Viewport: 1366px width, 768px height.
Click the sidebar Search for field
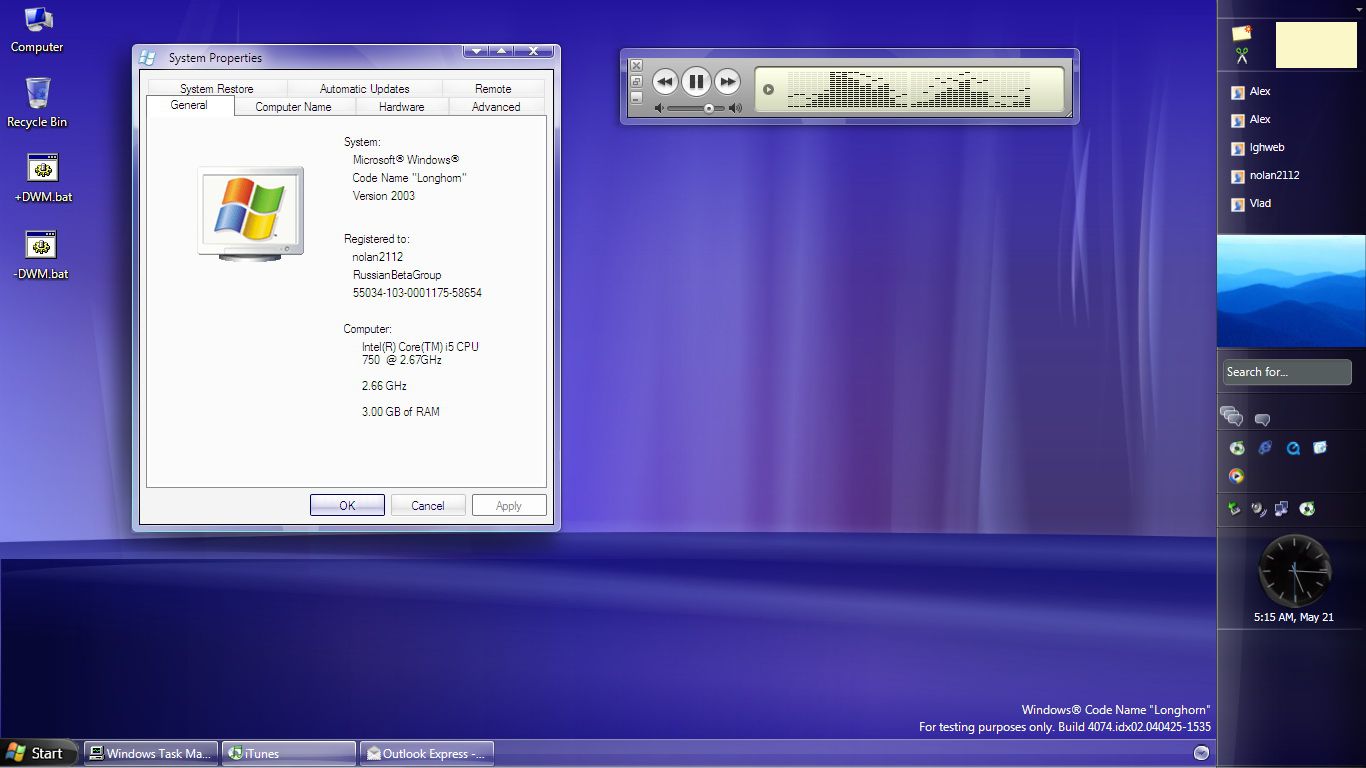1287,372
